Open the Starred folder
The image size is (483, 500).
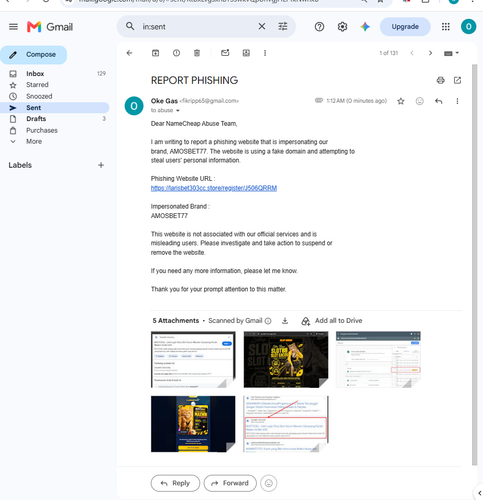click(55, 85)
